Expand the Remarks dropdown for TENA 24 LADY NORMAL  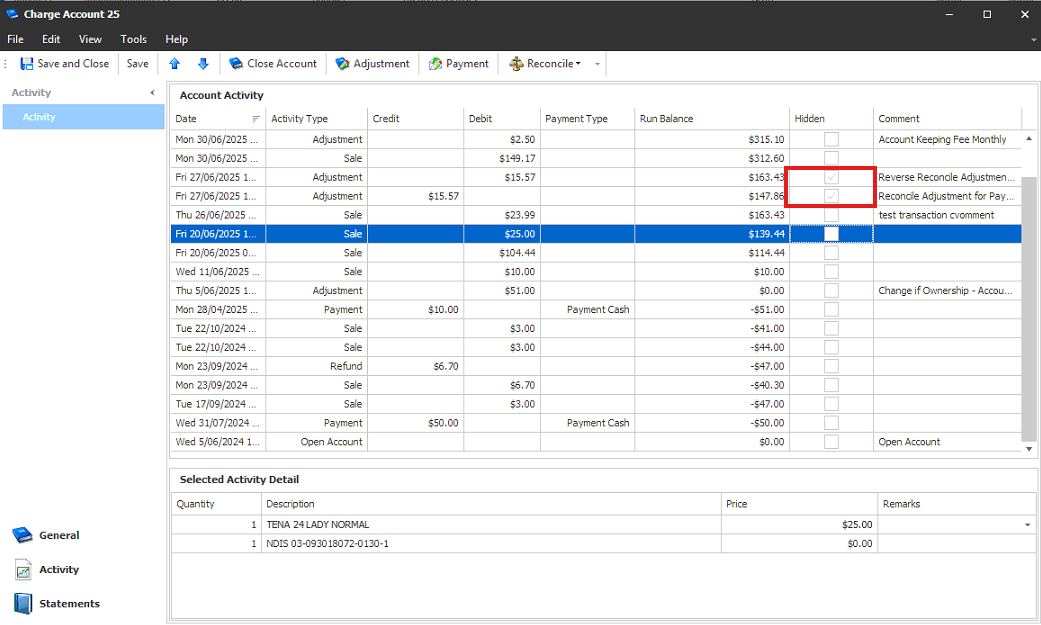(1027, 523)
